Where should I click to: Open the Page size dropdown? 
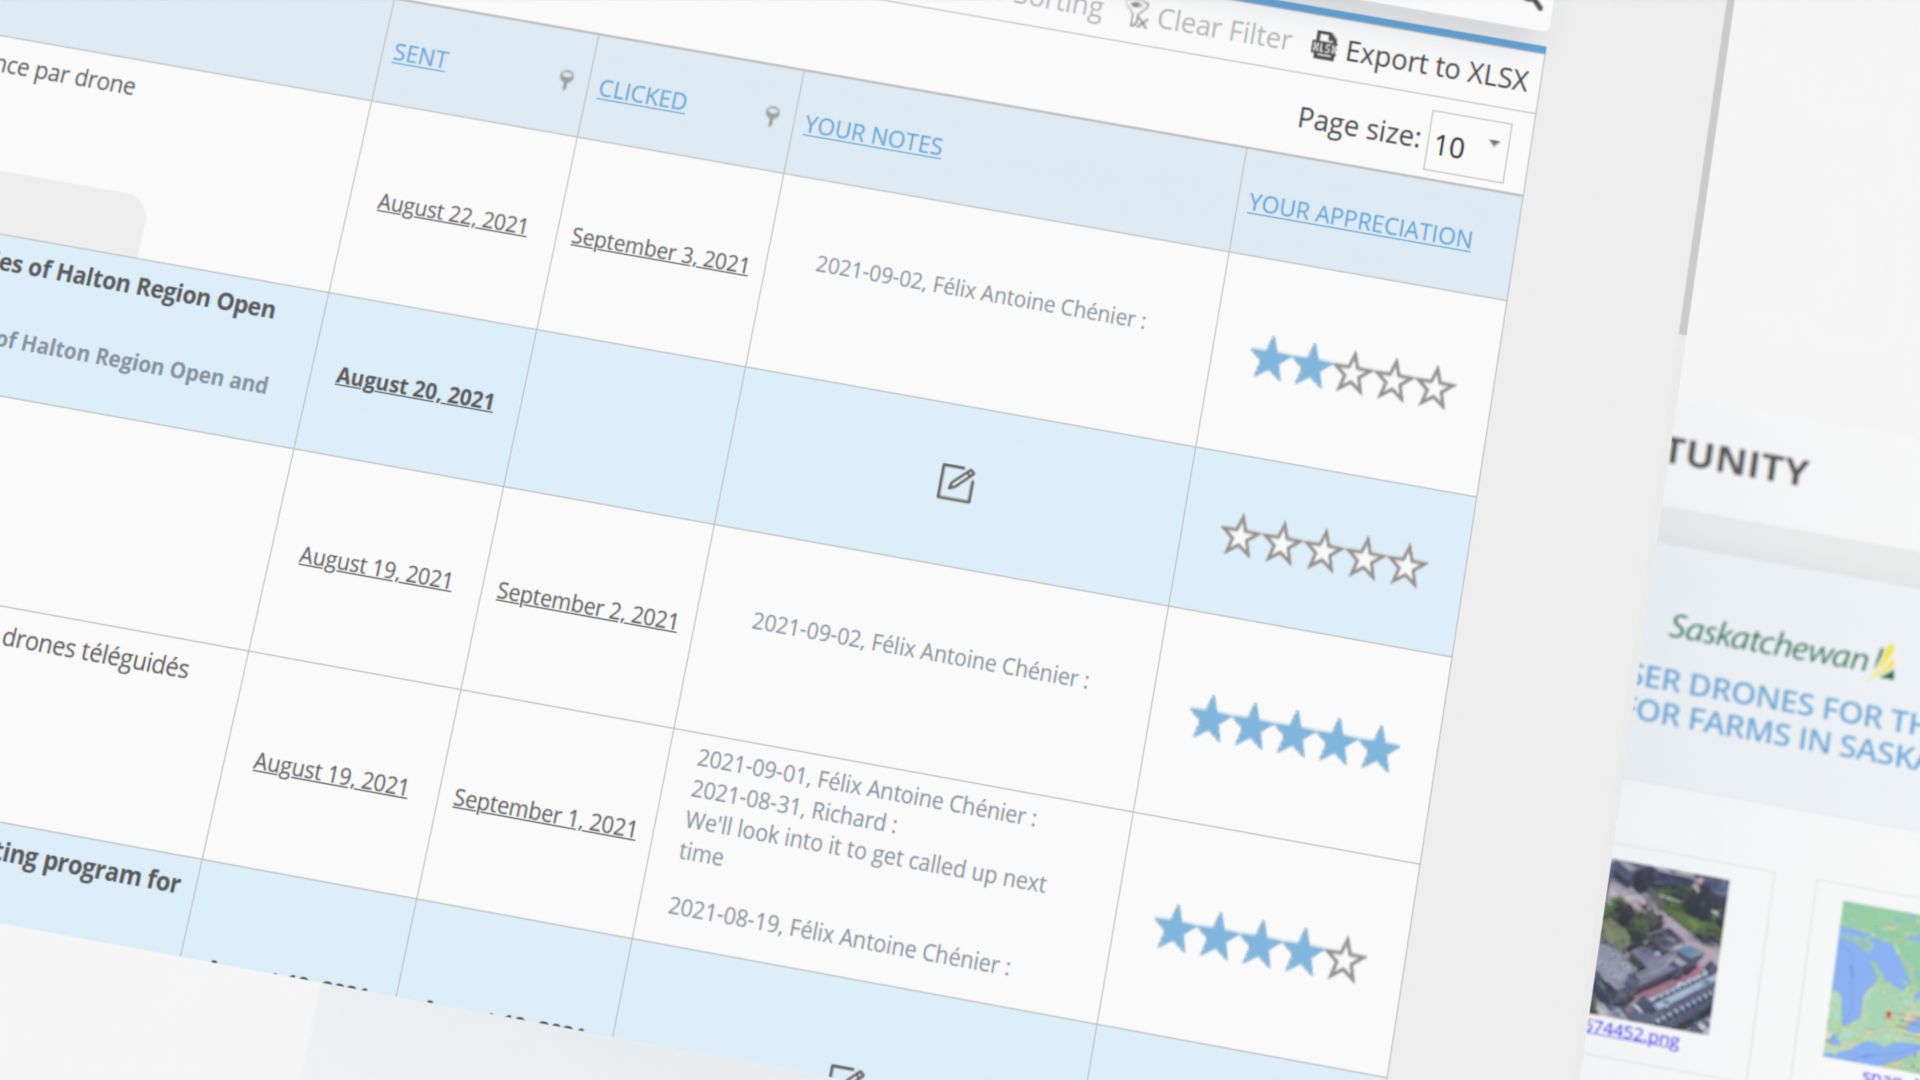[1468, 148]
